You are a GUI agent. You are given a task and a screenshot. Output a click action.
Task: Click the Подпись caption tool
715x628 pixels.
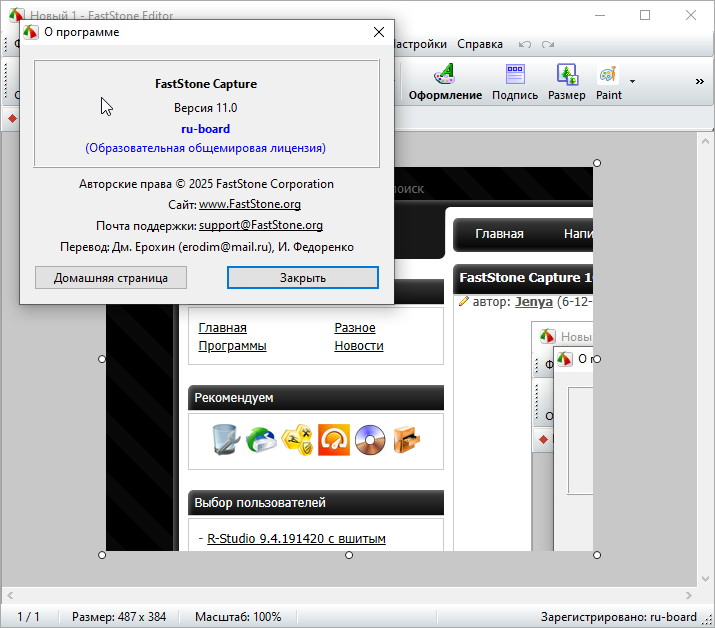click(515, 82)
